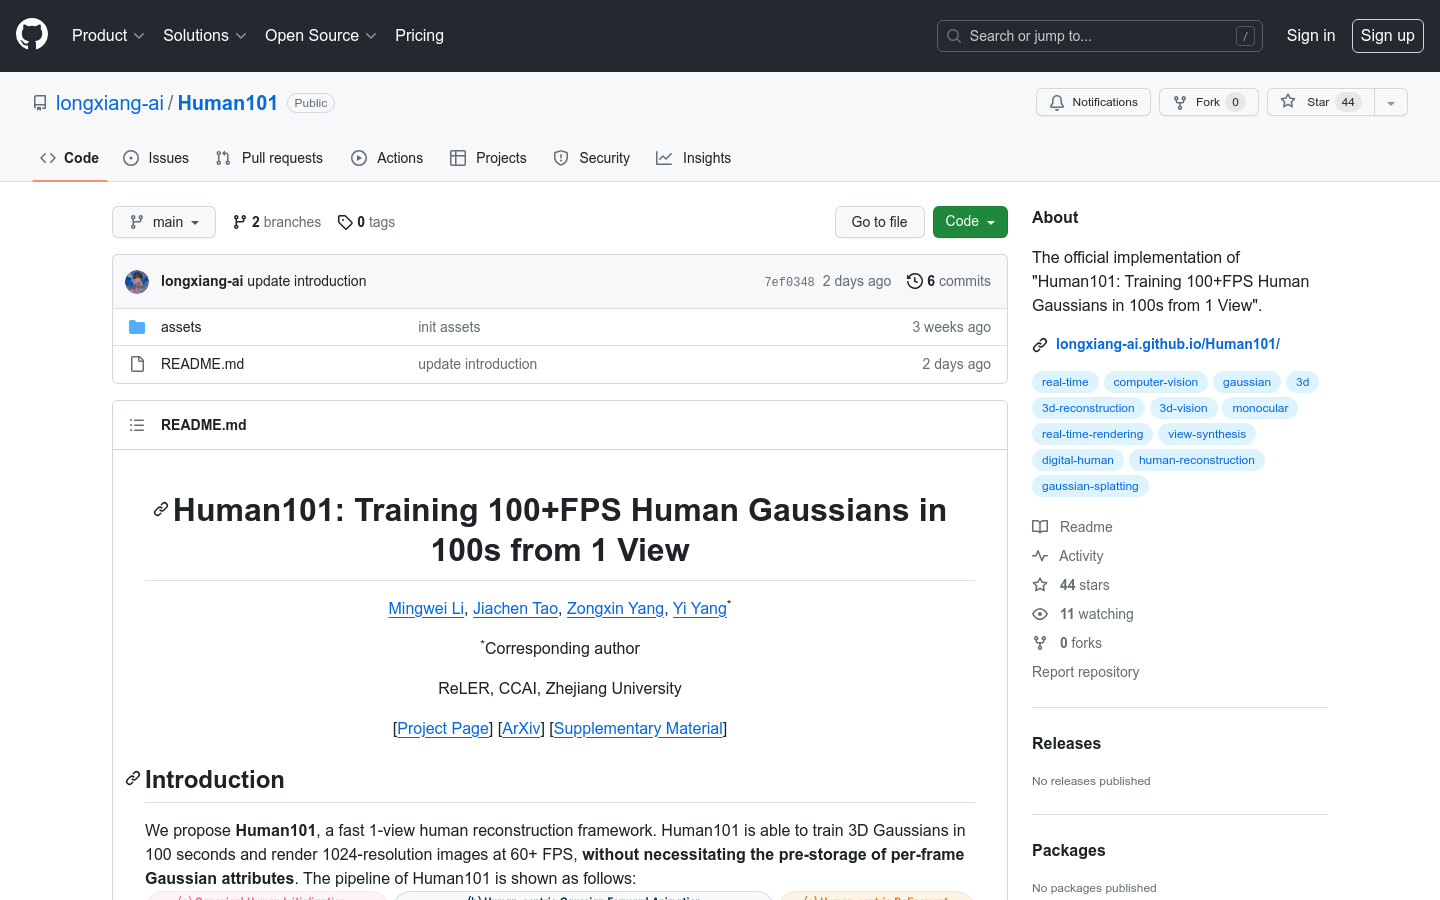Screen dimensions: 1440x900
Task: Open commit hash 7ef0348
Action: pyautogui.click(x=789, y=282)
